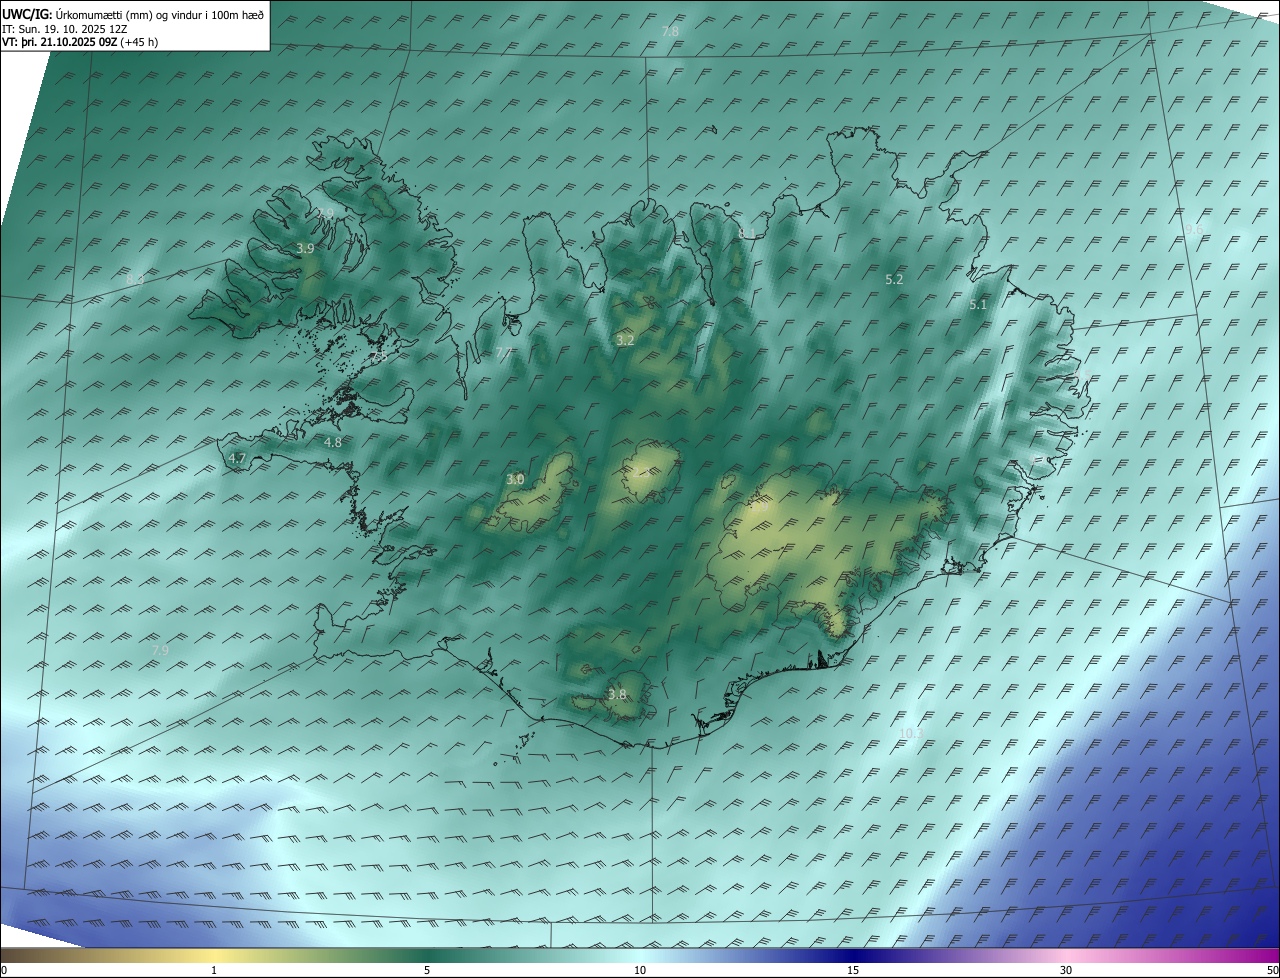Click the 3.2 value in north Iceland
This screenshot has height=978, width=1280.
[x=625, y=341]
